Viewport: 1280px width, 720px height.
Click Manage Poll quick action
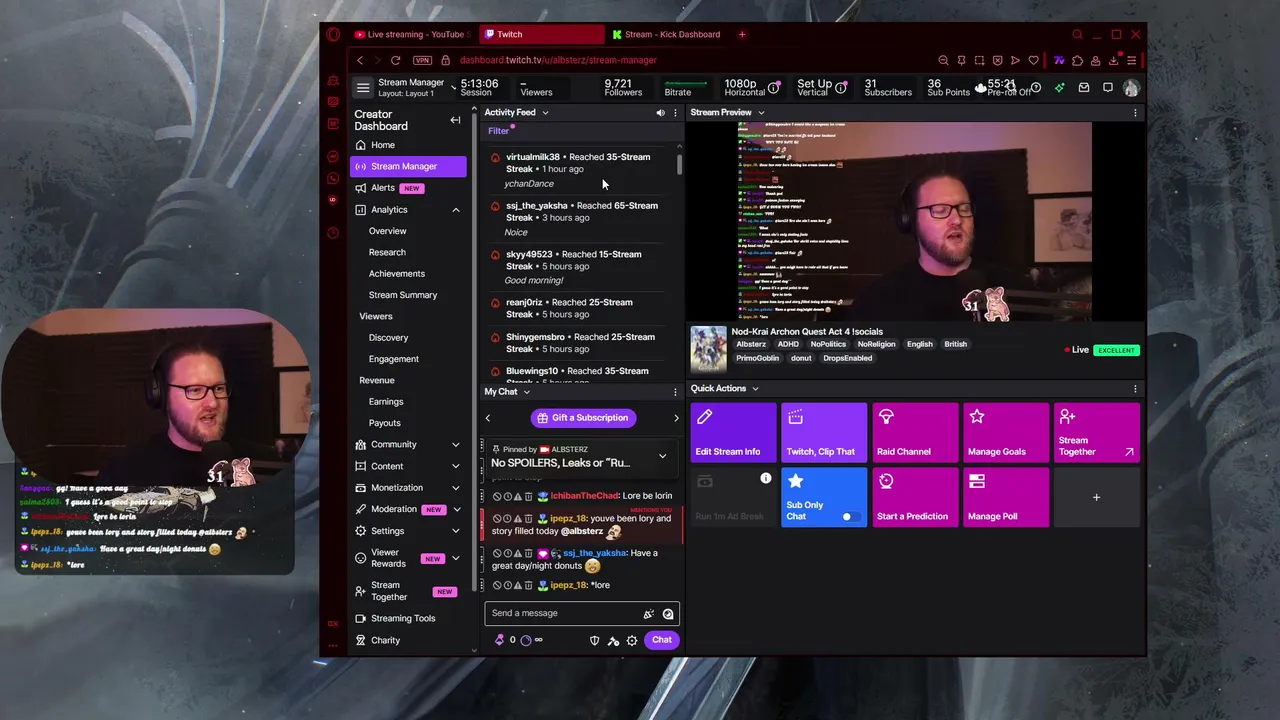click(1006, 497)
